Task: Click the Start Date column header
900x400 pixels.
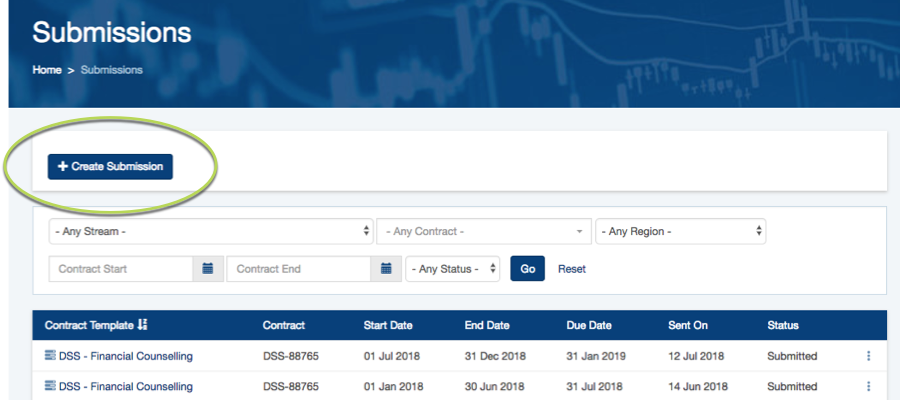Action: pyautogui.click(x=388, y=325)
